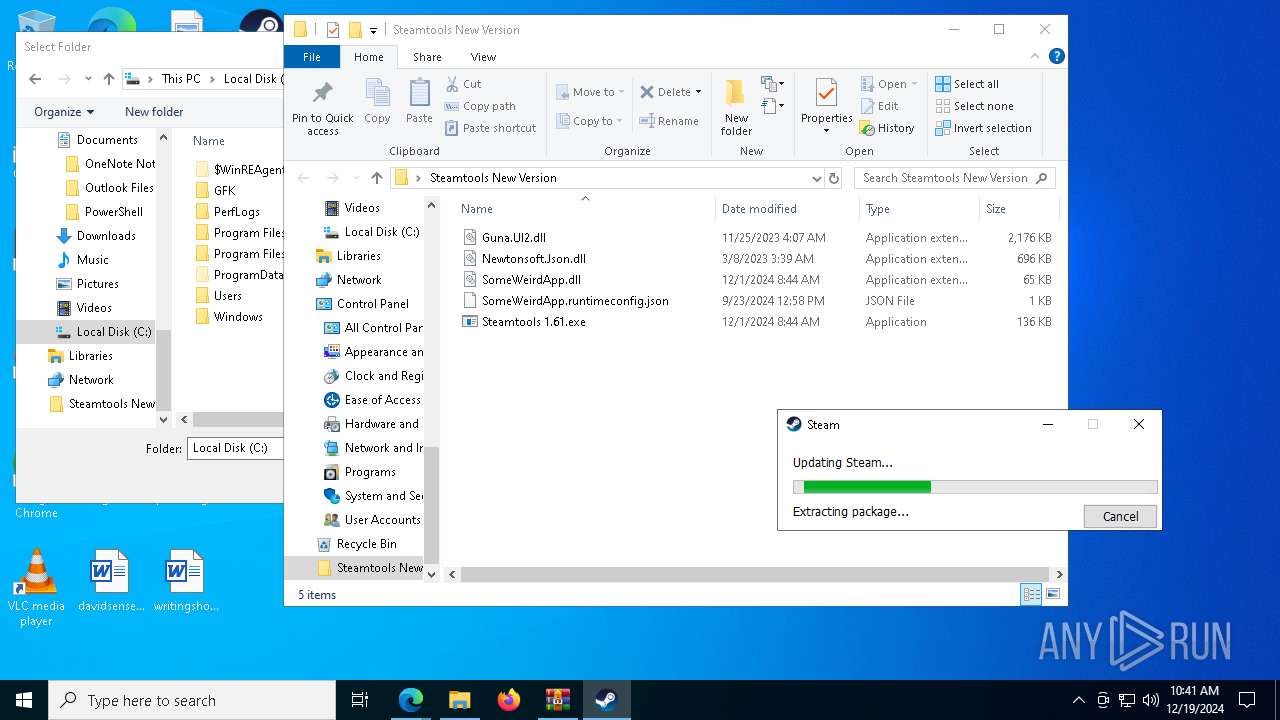Click the Updating Steam progress bar
The height and width of the screenshot is (720, 1280).
pos(975,487)
